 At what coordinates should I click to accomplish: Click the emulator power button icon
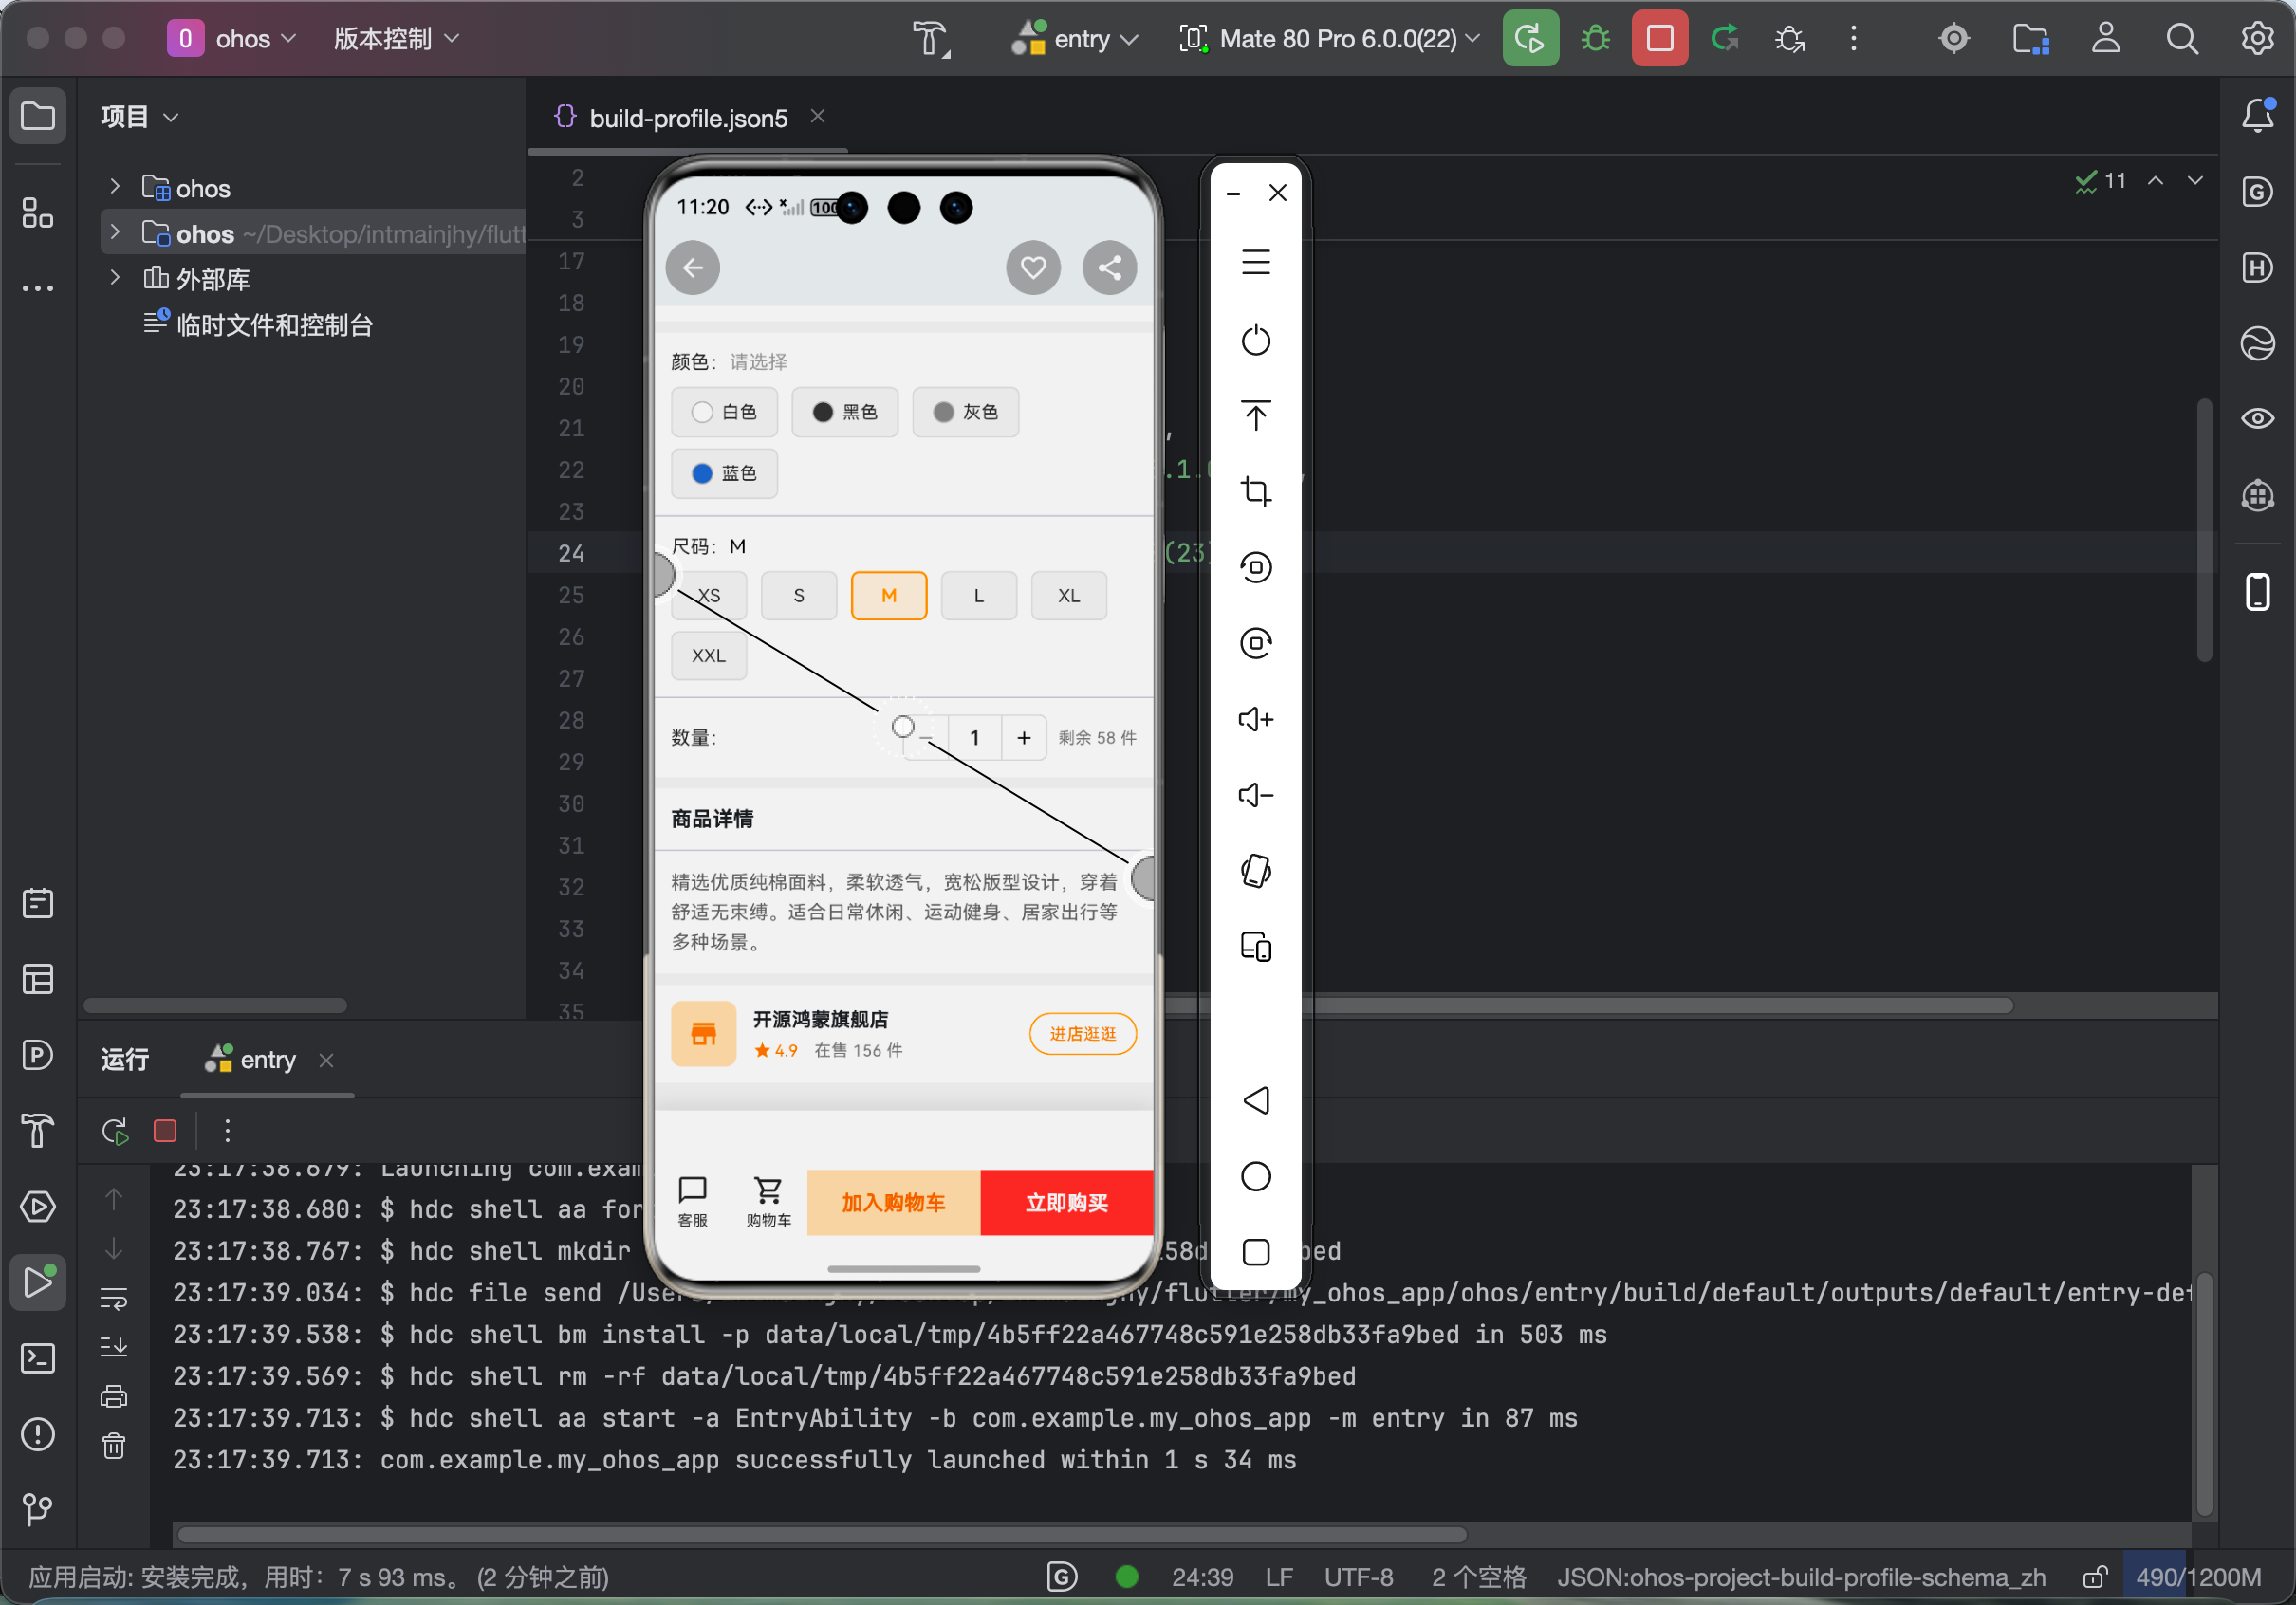[1255, 341]
